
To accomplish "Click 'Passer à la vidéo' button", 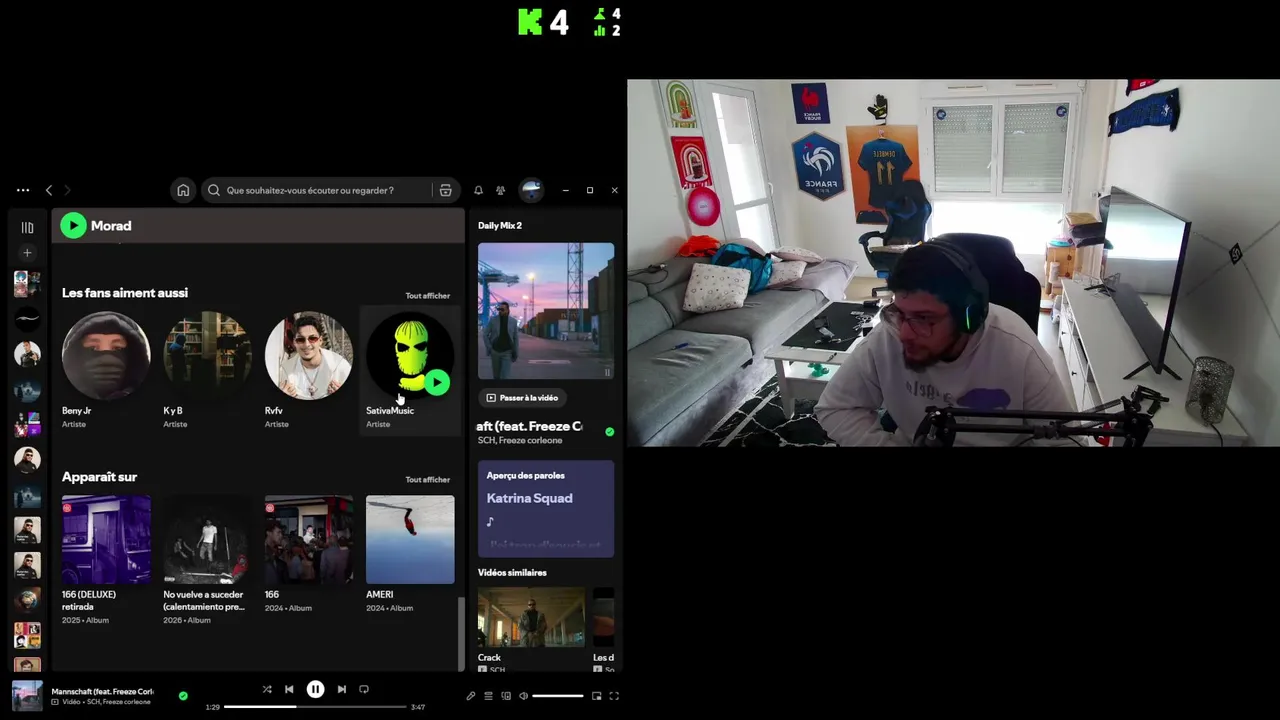I will pyautogui.click(x=521, y=398).
